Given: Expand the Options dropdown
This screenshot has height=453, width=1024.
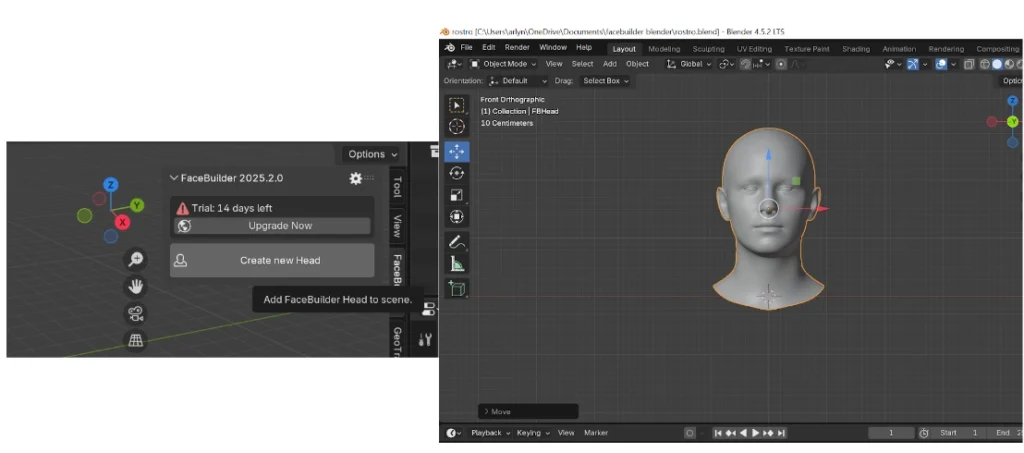Looking at the screenshot, I should [372, 154].
